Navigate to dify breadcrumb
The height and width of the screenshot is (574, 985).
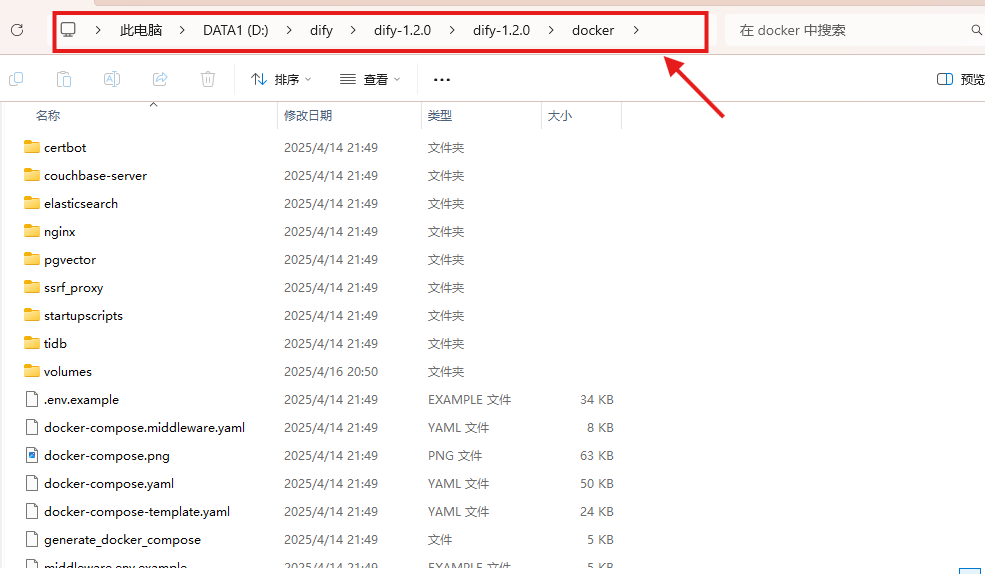[x=321, y=30]
